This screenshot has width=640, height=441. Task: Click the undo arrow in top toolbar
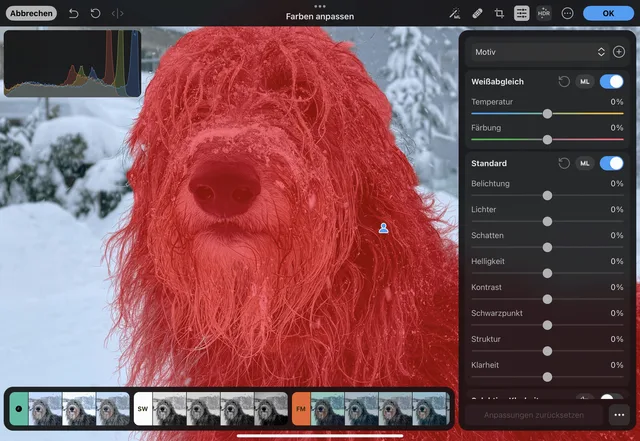[x=73, y=13]
